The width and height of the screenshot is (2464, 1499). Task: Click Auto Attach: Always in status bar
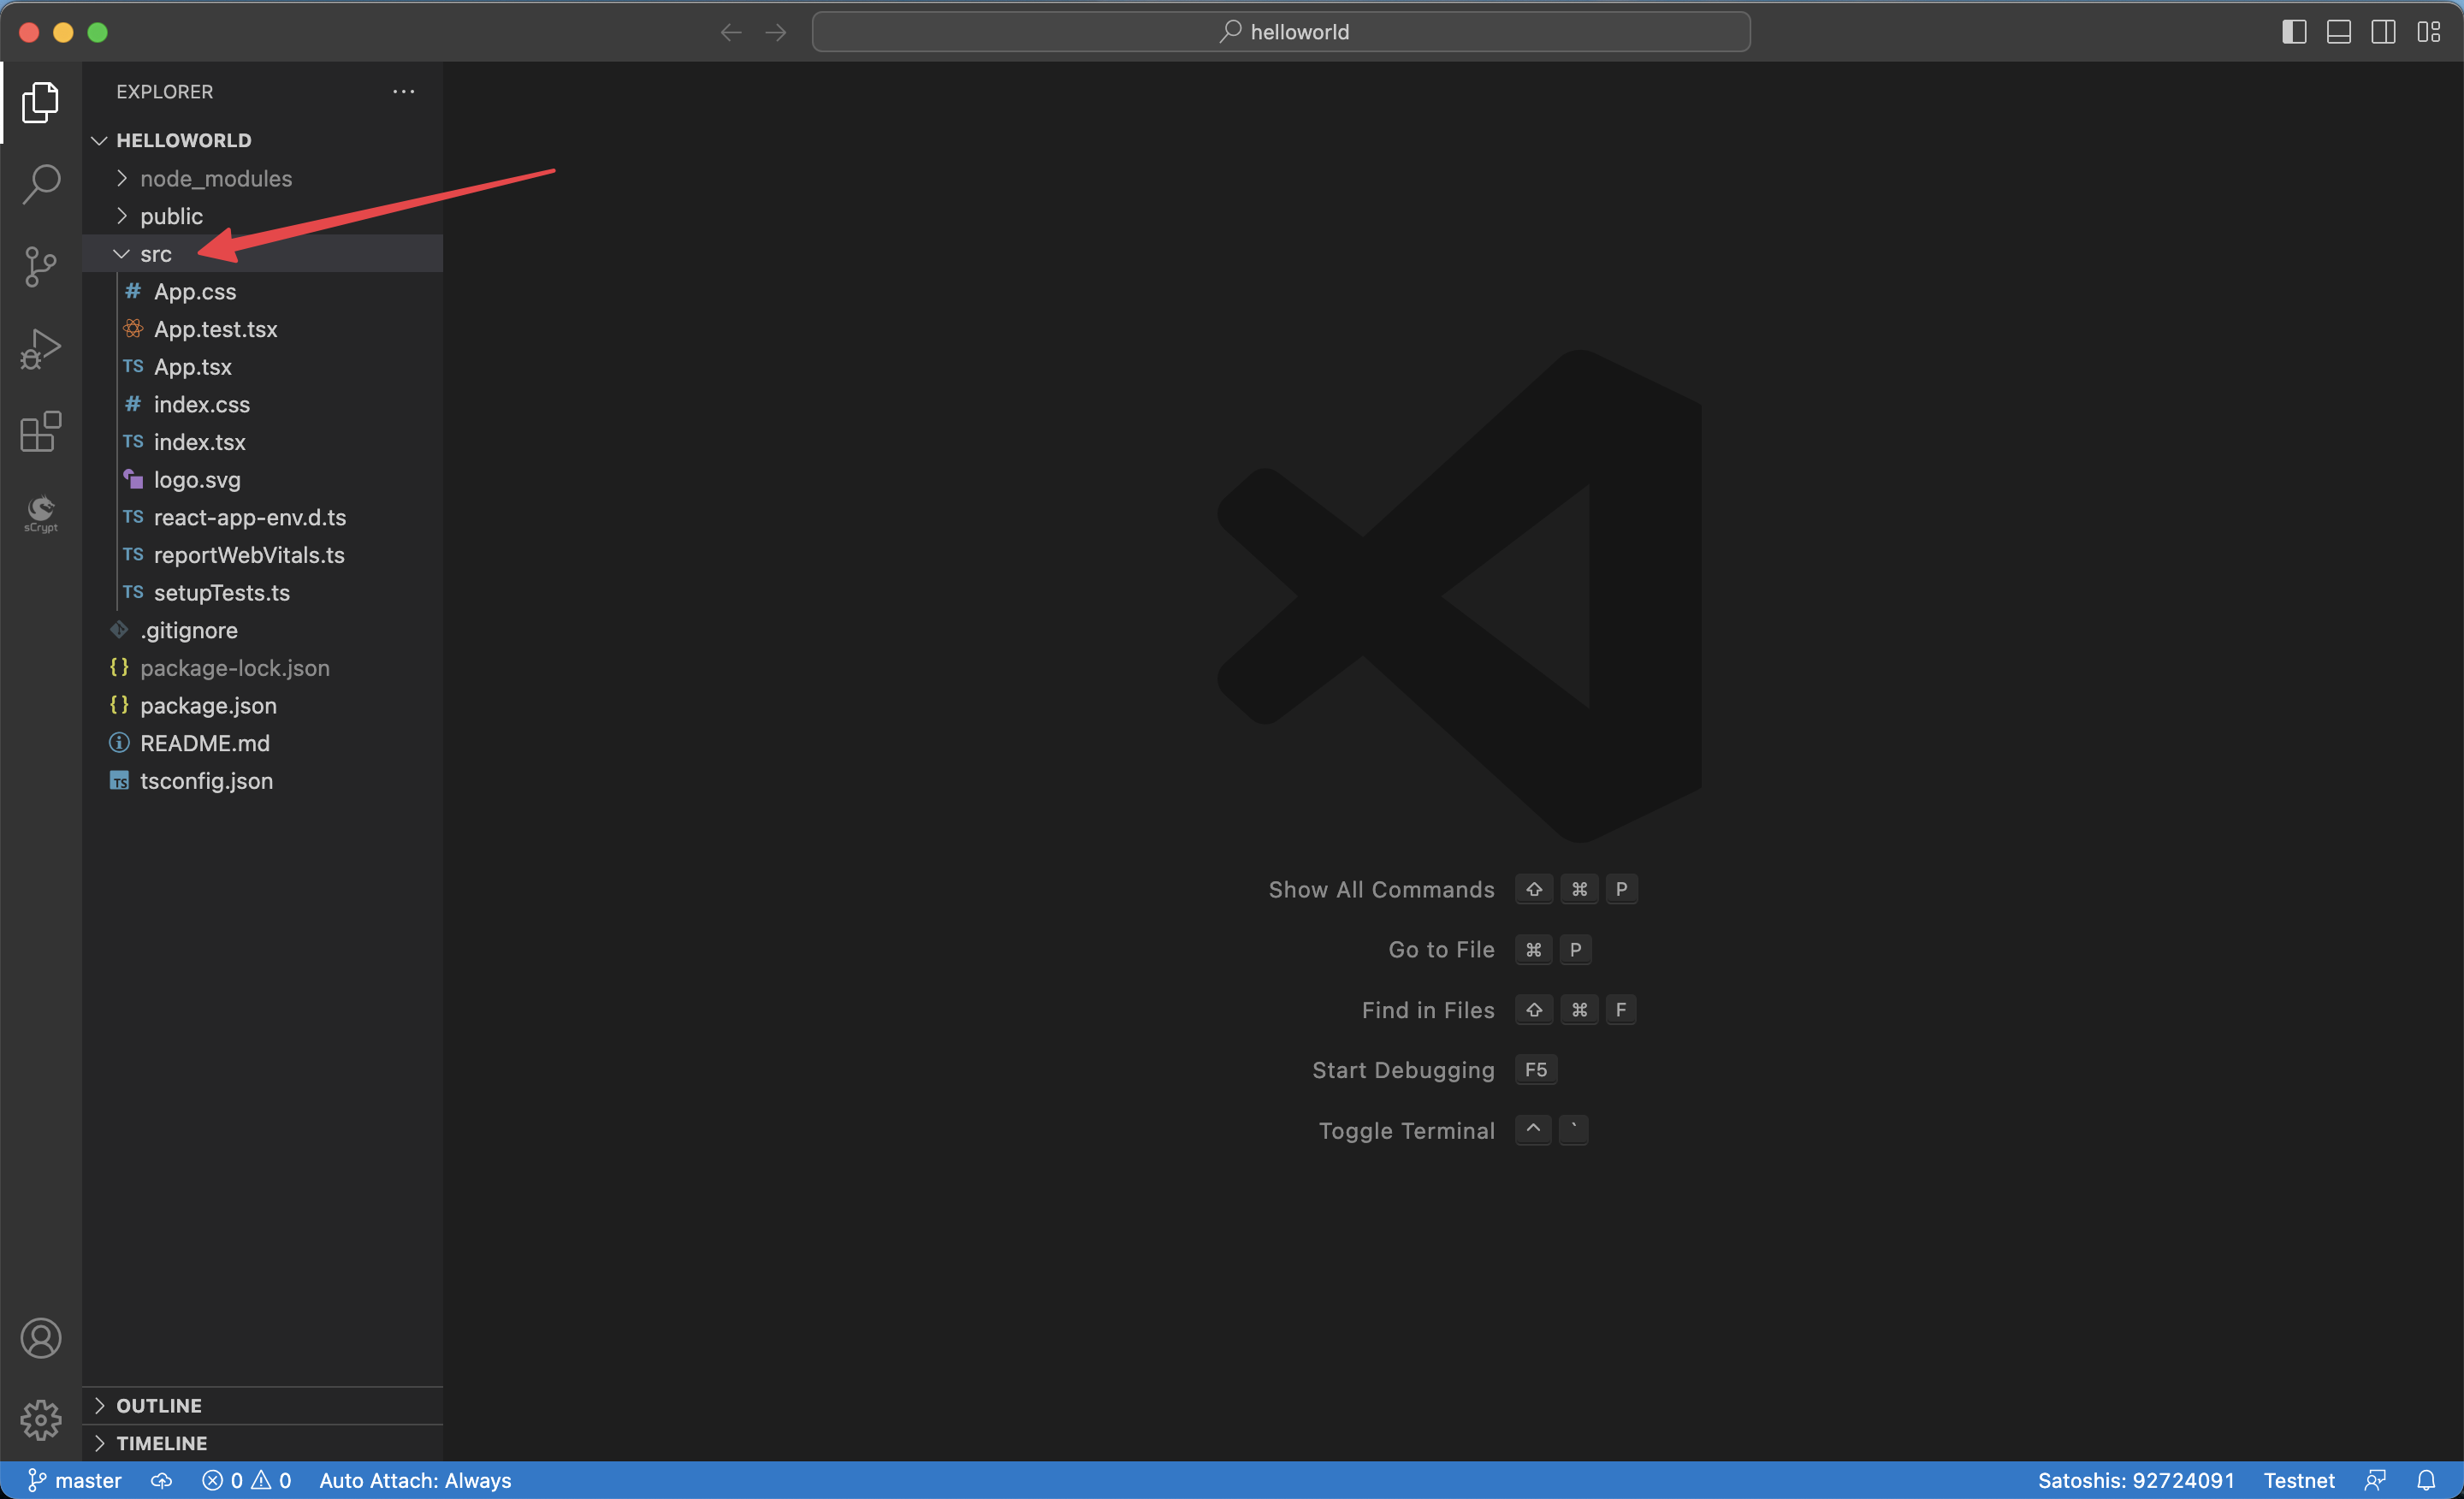tap(415, 1480)
